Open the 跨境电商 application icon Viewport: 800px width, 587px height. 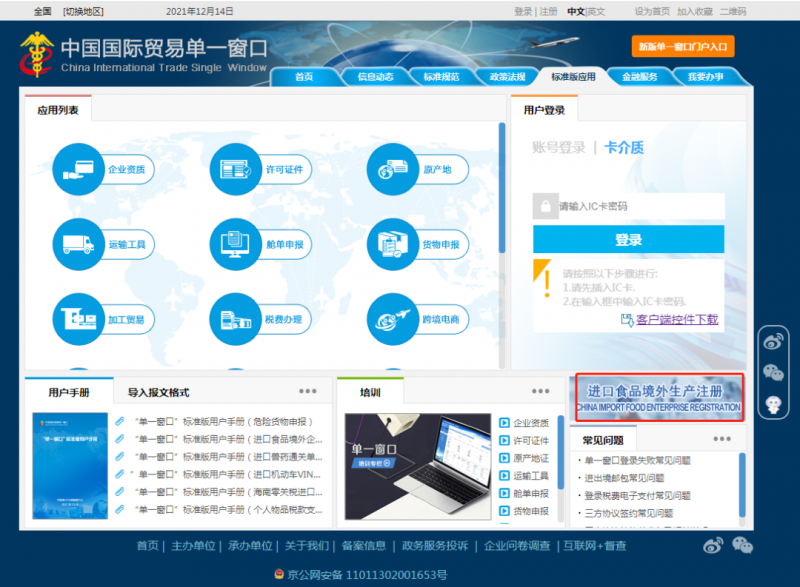tap(393, 319)
